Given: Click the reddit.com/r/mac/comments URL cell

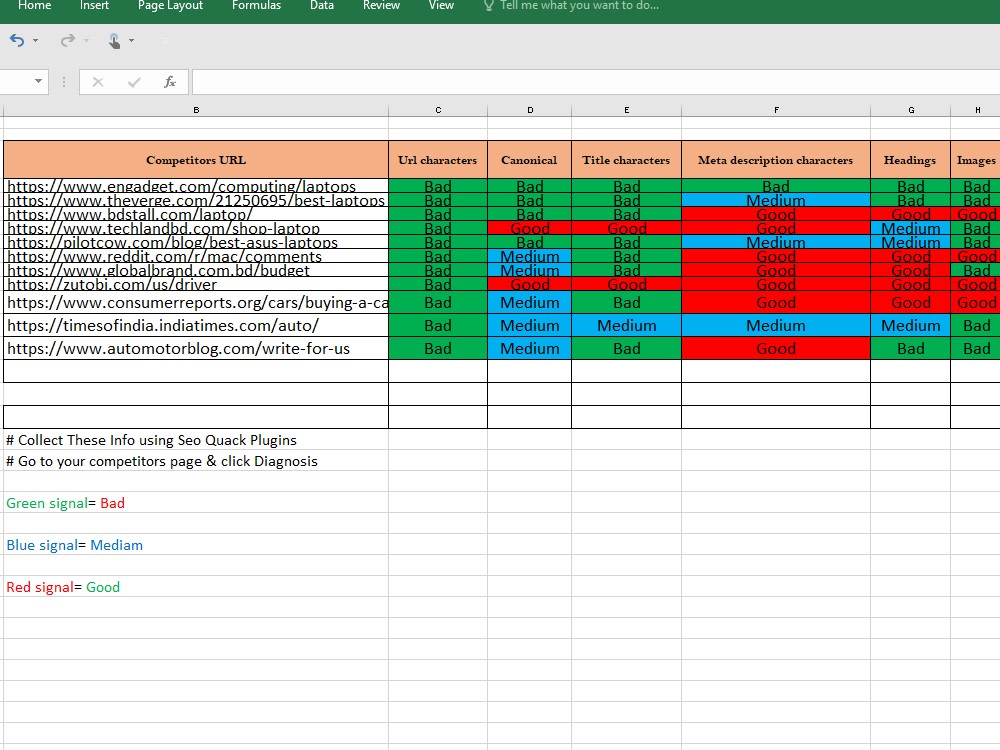Looking at the screenshot, I should pyautogui.click(x=196, y=256).
